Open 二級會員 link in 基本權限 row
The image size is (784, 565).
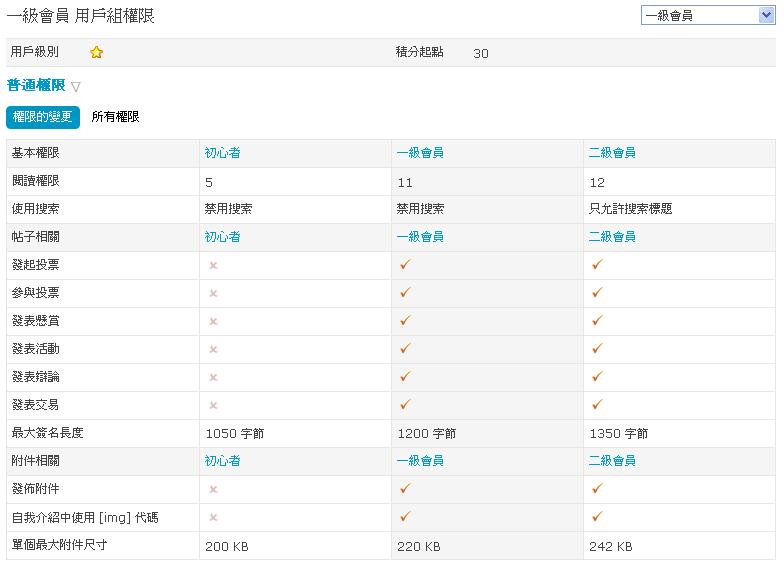click(x=612, y=153)
